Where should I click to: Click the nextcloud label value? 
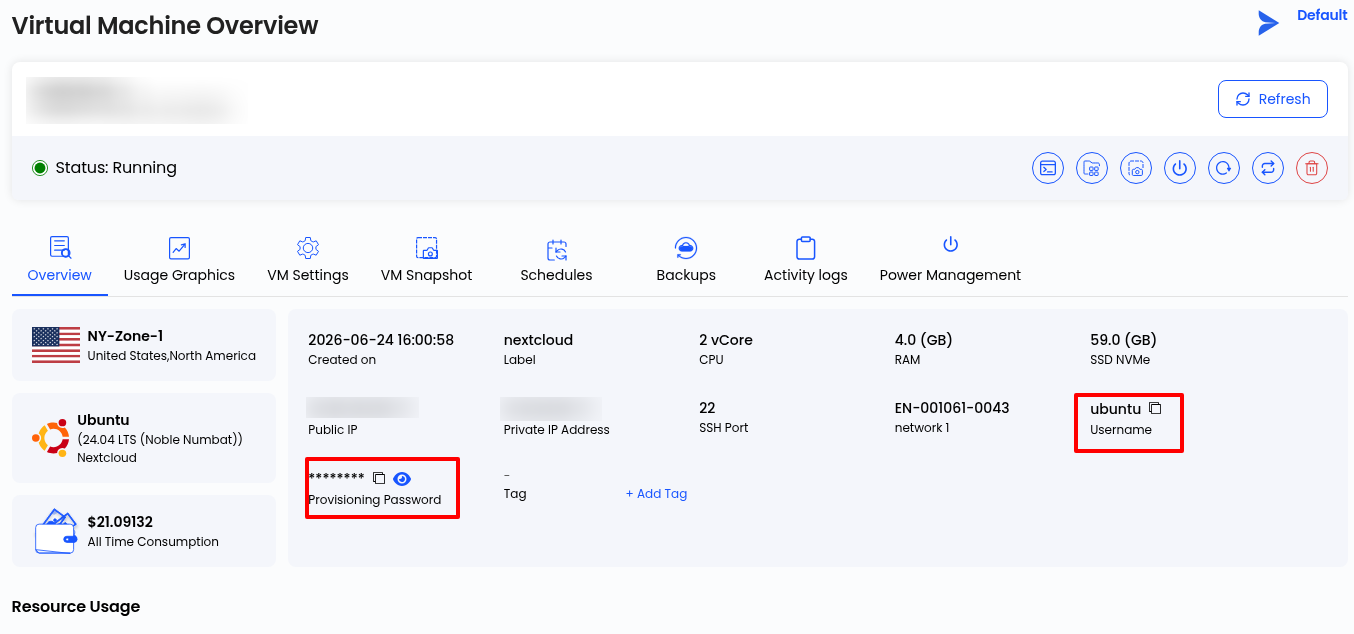[538, 340]
